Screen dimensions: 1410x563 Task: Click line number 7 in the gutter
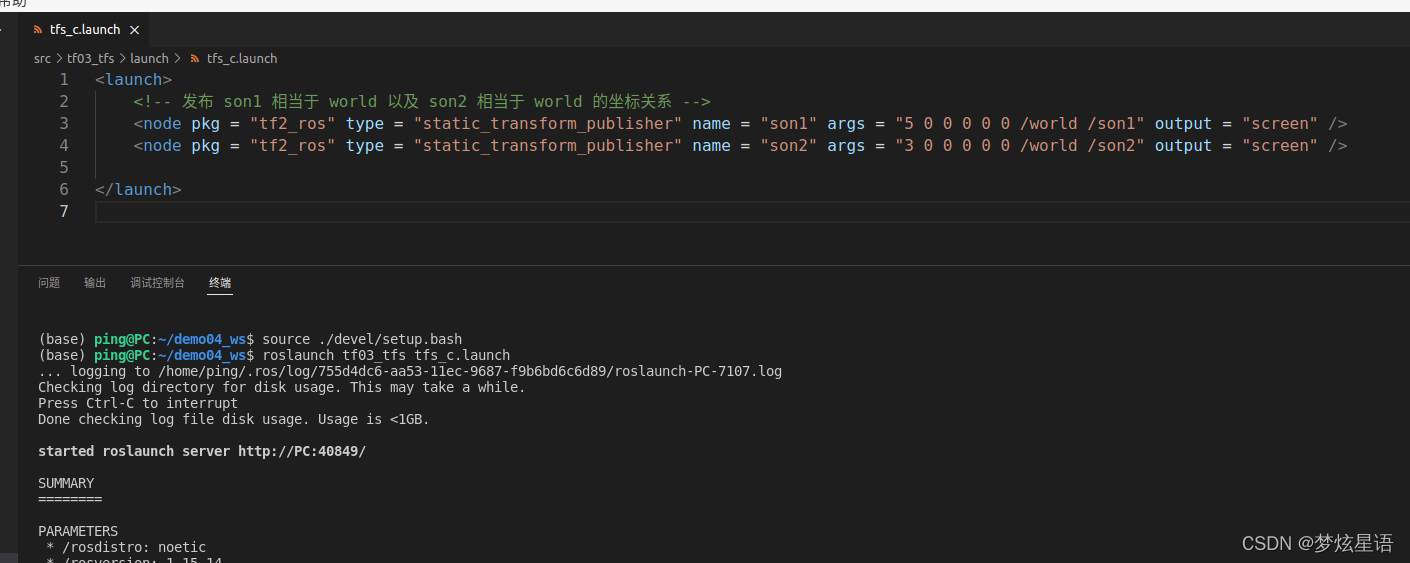pyautogui.click(x=64, y=212)
